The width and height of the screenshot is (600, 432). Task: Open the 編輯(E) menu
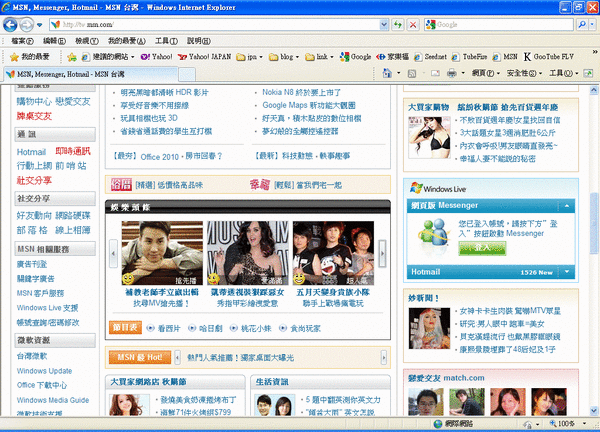click(54, 41)
